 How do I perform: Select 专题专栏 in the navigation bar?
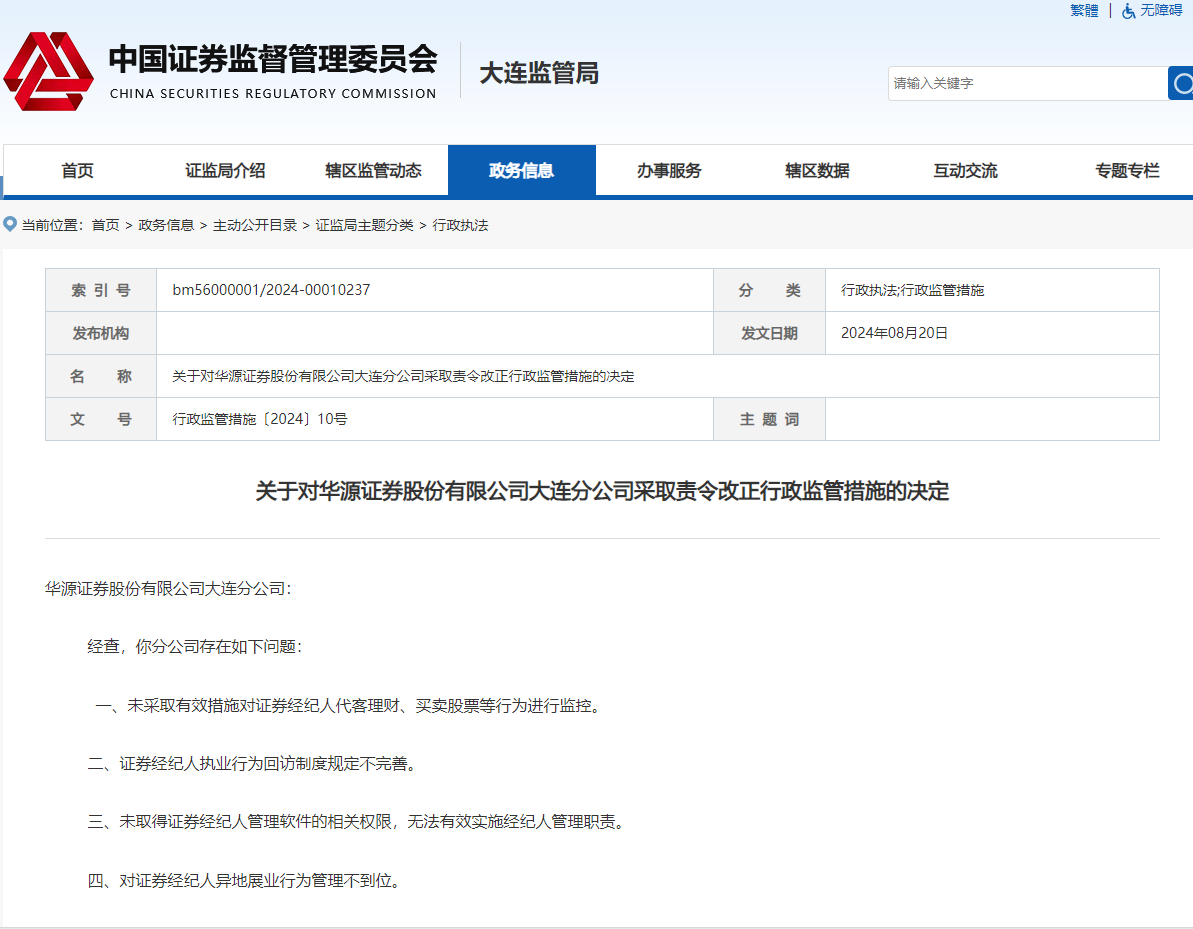[x=1127, y=170]
